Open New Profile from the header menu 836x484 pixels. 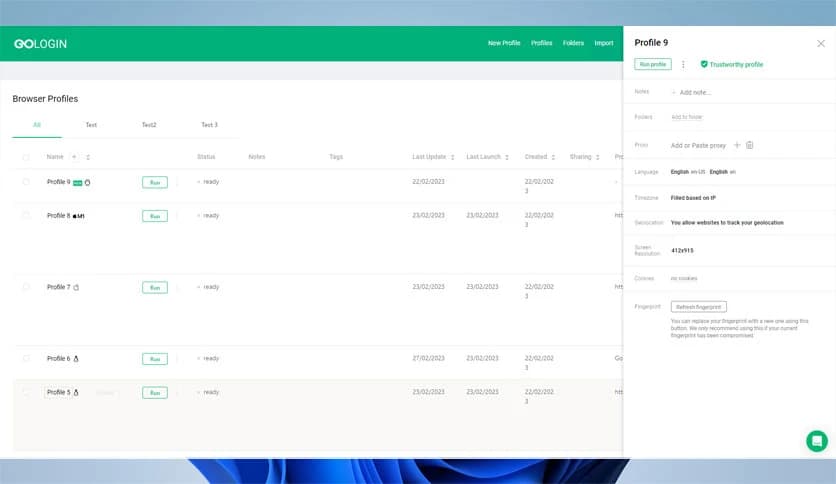click(504, 43)
